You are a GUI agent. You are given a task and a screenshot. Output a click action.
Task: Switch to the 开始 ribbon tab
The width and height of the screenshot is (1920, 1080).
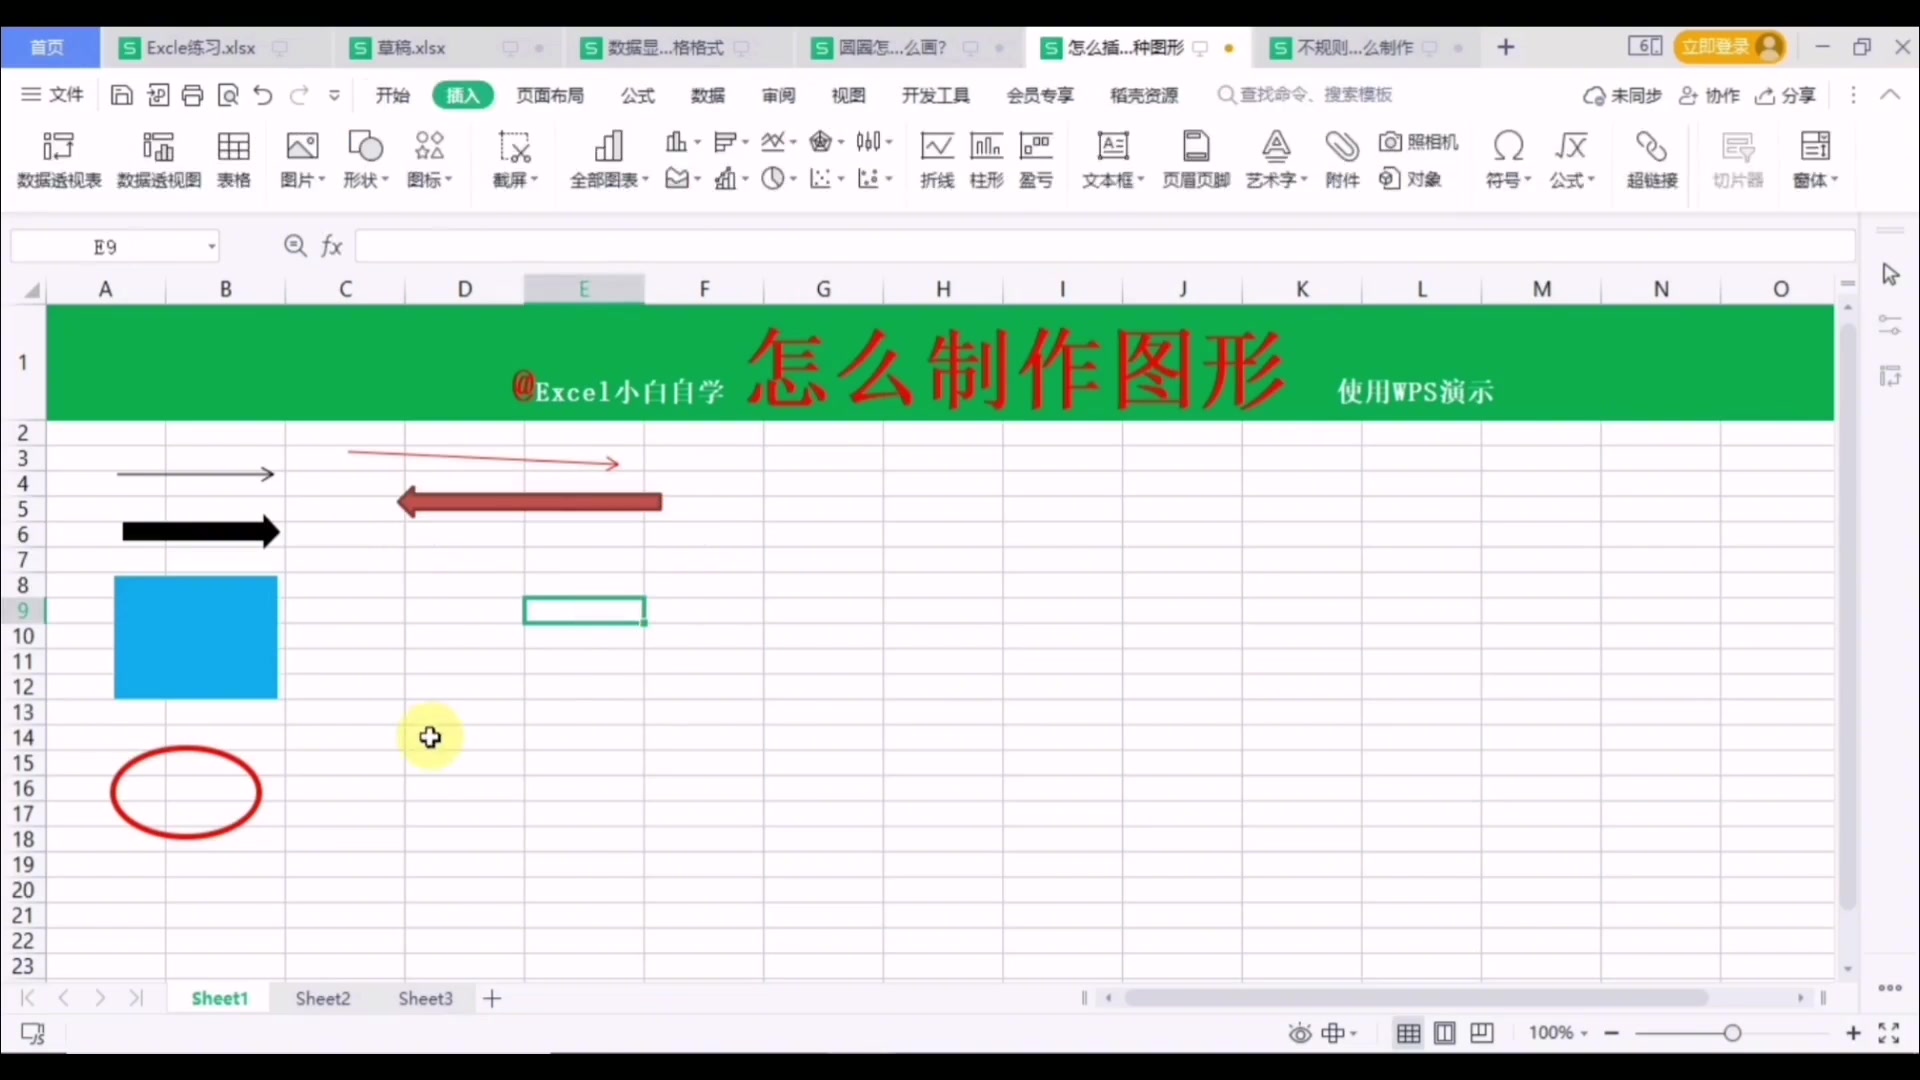pos(392,95)
